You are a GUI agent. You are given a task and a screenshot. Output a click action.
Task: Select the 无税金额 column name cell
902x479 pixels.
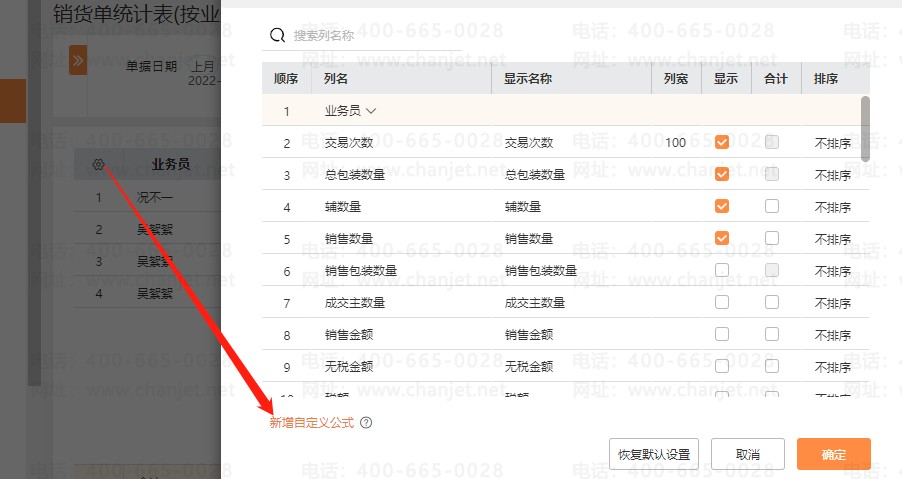[x=349, y=367]
